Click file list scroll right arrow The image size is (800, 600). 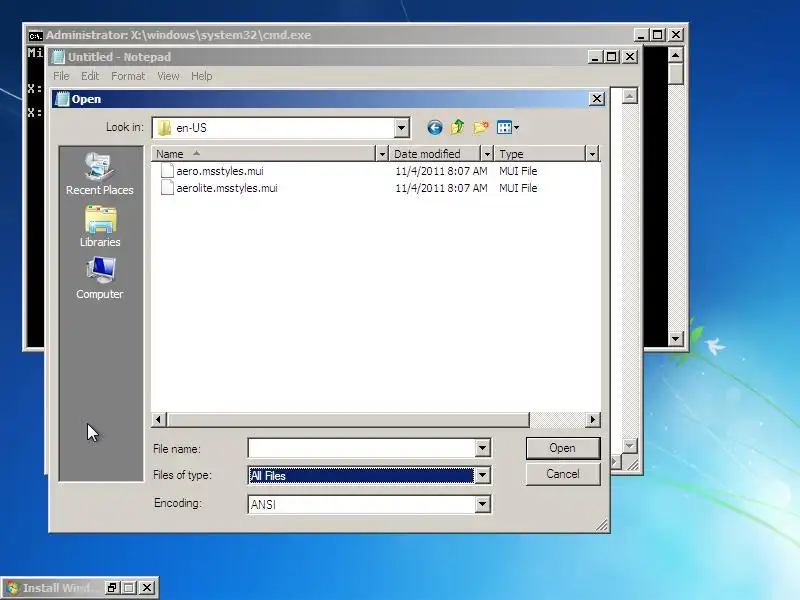click(592, 419)
